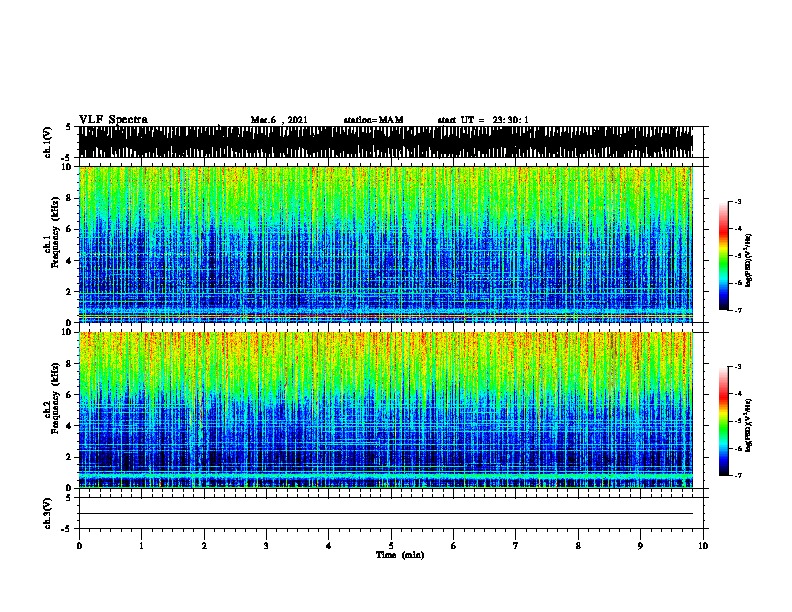The width and height of the screenshot is (792, 612).
Task: Click time axis tick label "2"
Action: pos(204,546)
